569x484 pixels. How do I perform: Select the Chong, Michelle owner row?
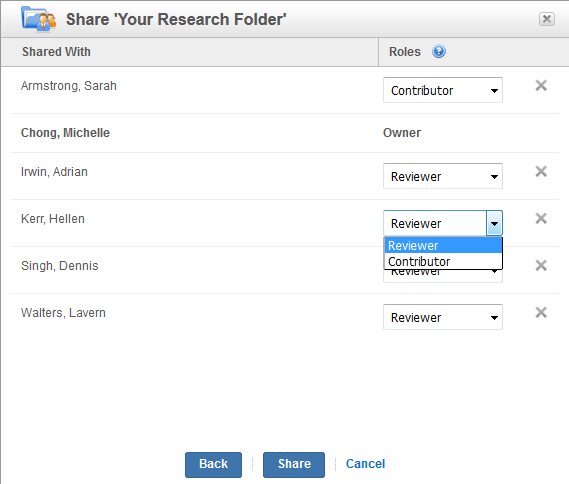click(x=285, y=133)
